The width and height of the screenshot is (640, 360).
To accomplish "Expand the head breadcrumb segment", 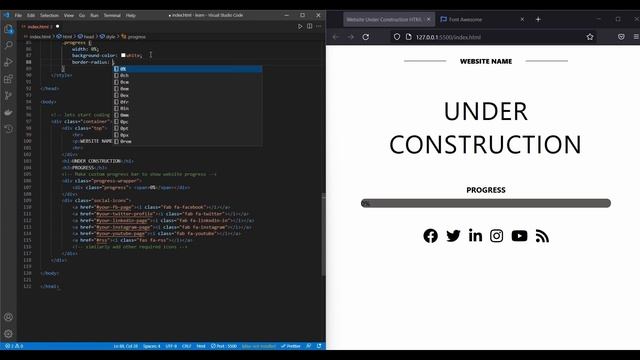I will [86, 37].
